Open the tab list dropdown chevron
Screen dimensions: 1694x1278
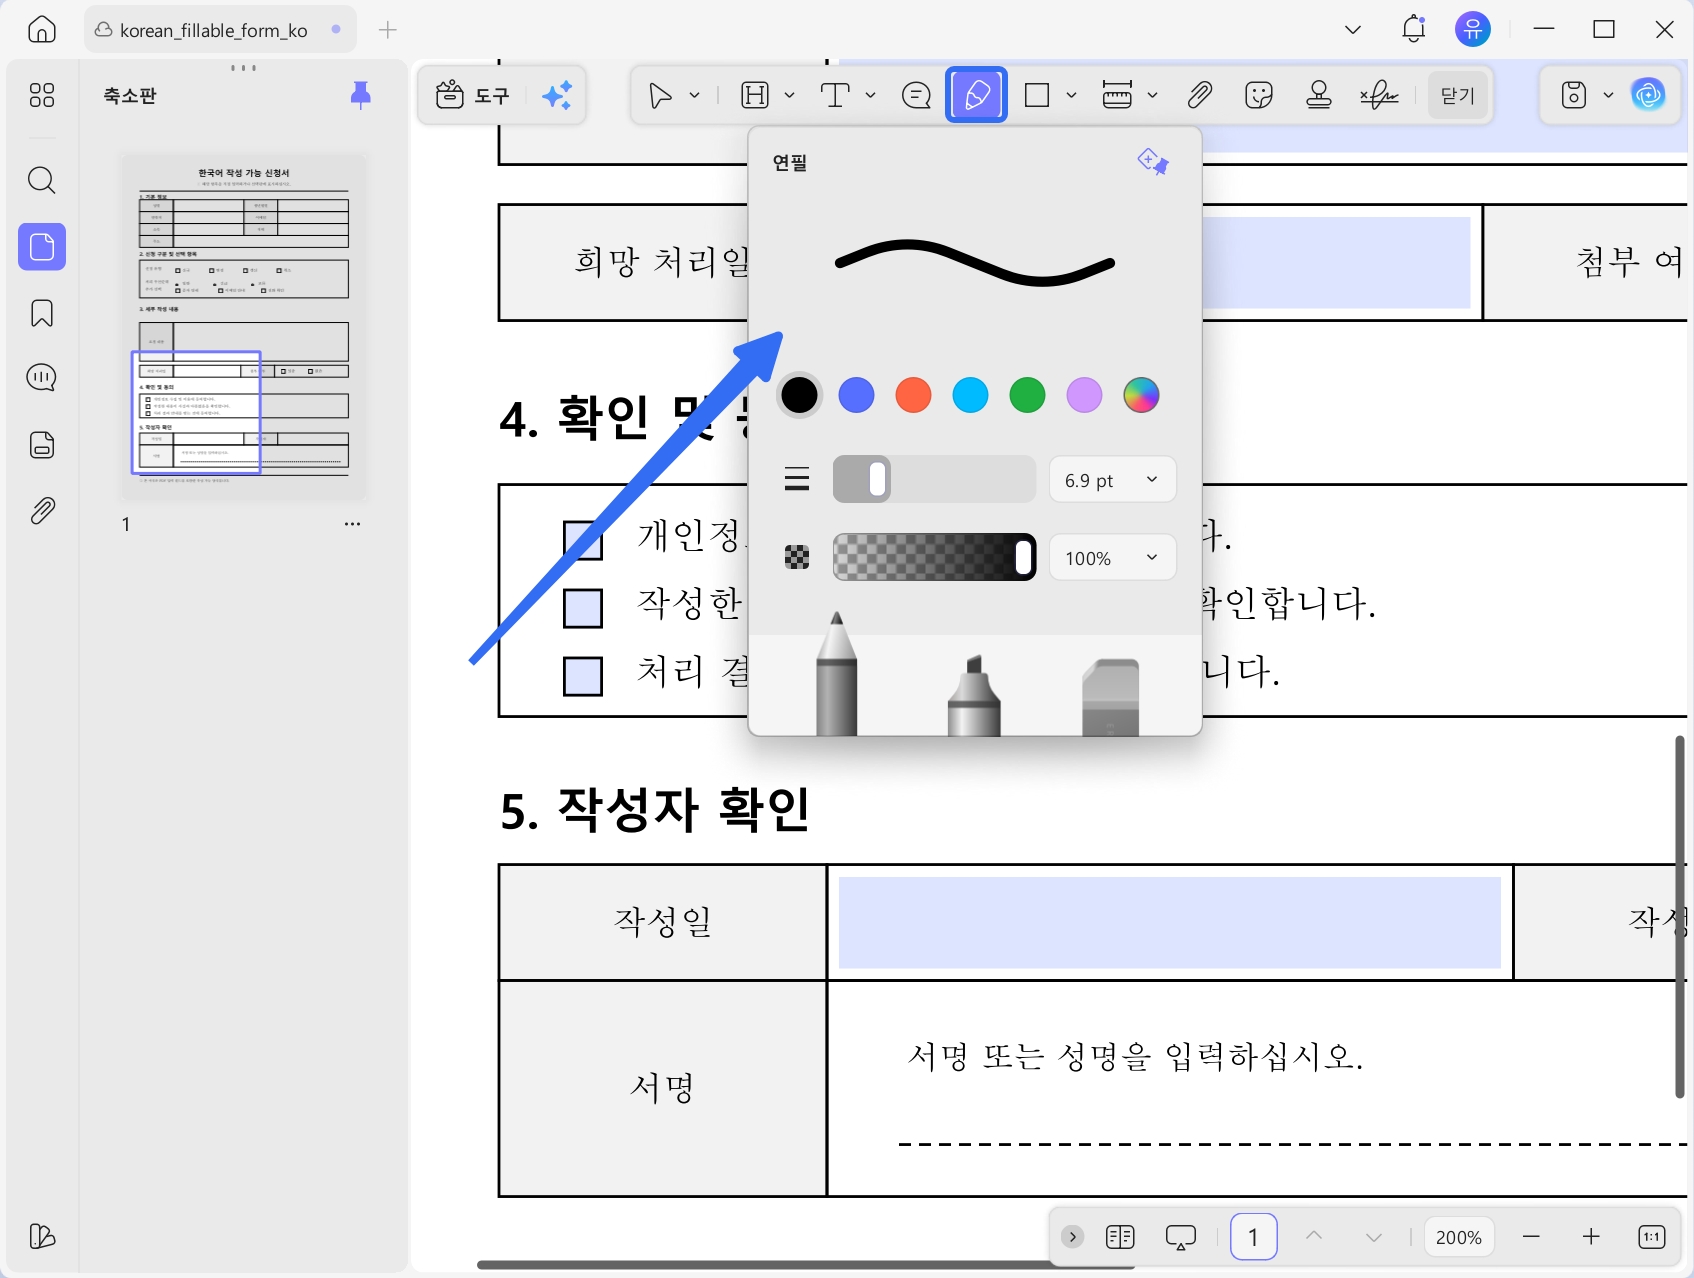pos(1353,29)
